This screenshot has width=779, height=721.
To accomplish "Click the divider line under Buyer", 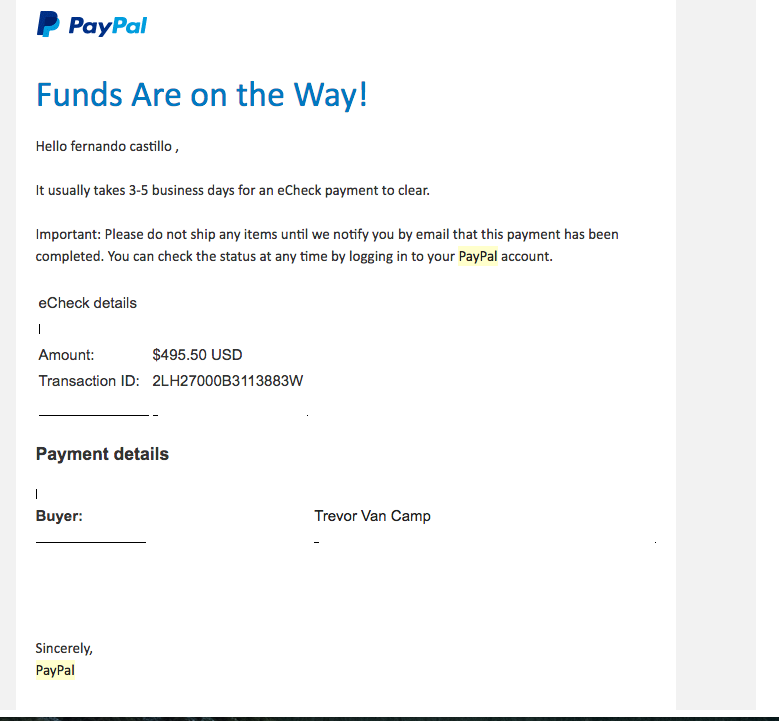I will tap(91, 542).
